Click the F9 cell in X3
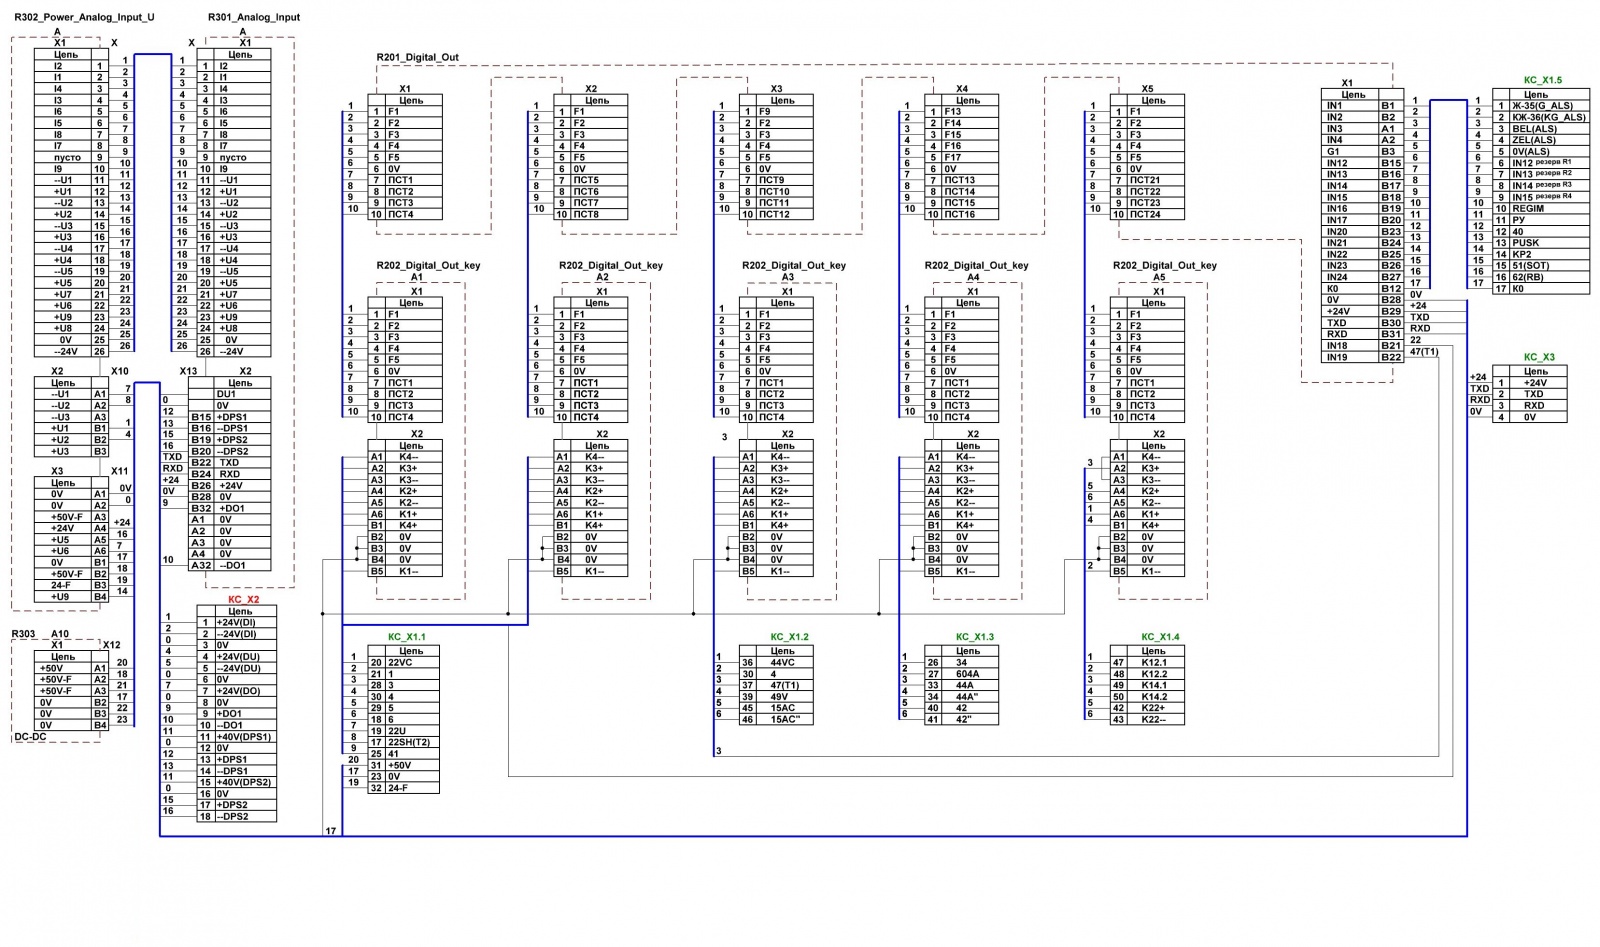The width and height of the screenshot is (1600, 947). (x=785, y=112)
